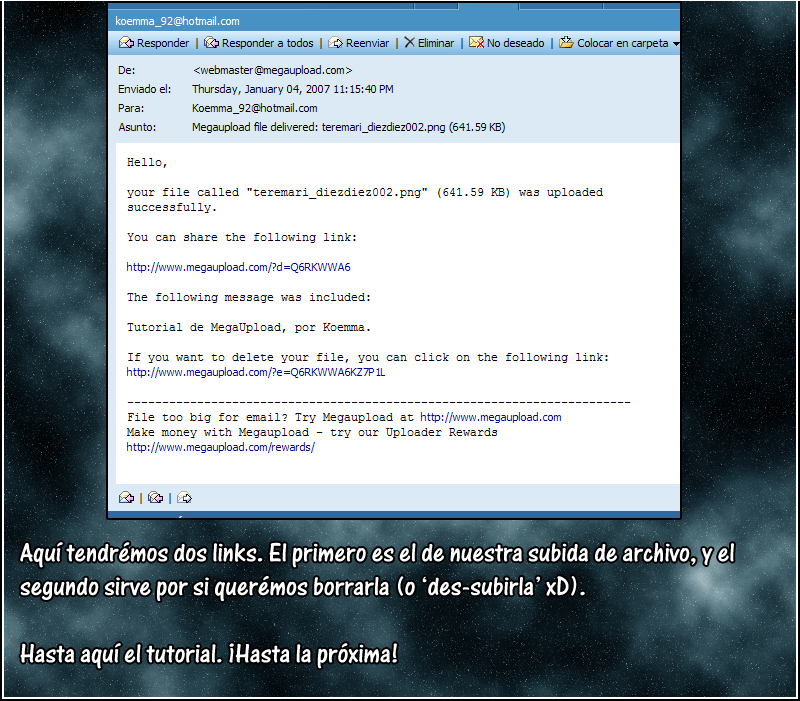Click 'If you want to delete your file' text
This screenshot has width=800, height=701.
(x=238, y=358)
